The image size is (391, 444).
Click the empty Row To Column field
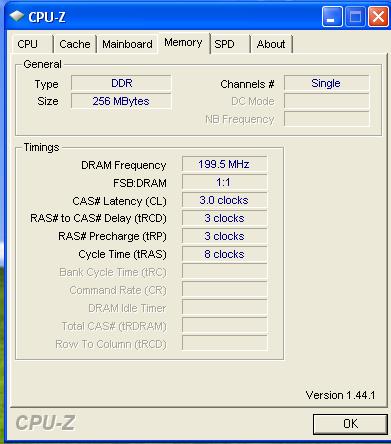tap(224, 343)
